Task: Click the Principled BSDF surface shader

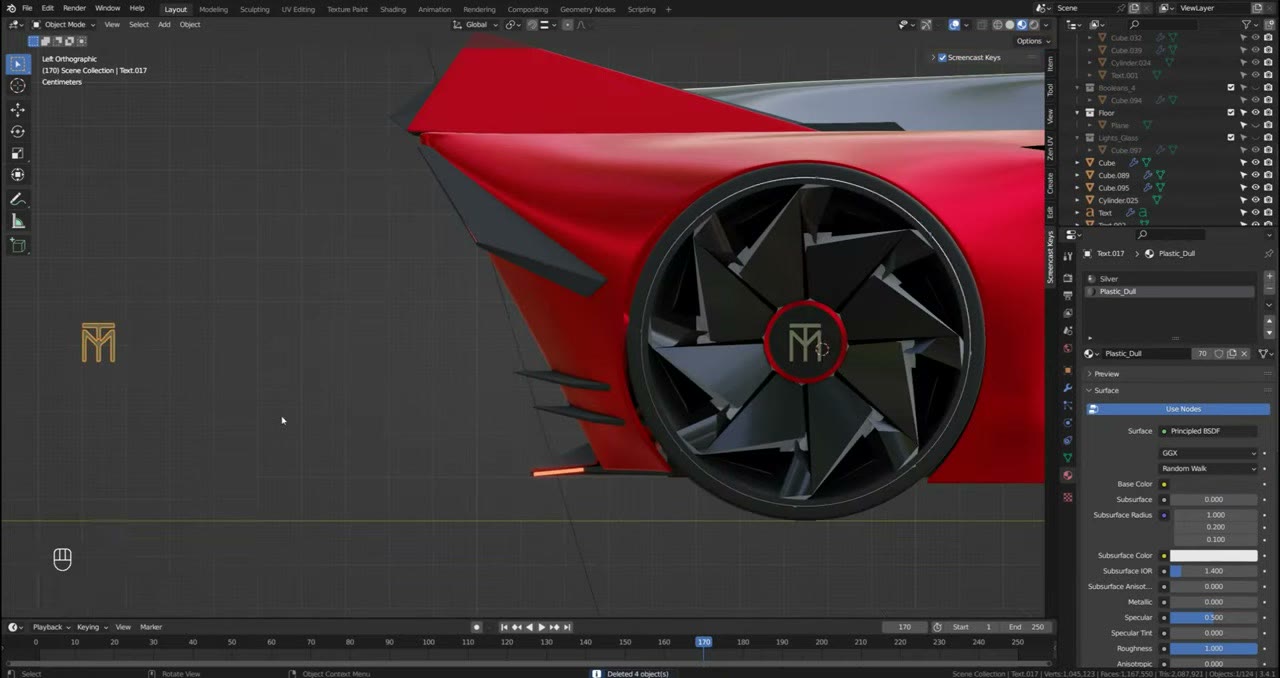Action: pyautogui.click(x=1208, y=431)
